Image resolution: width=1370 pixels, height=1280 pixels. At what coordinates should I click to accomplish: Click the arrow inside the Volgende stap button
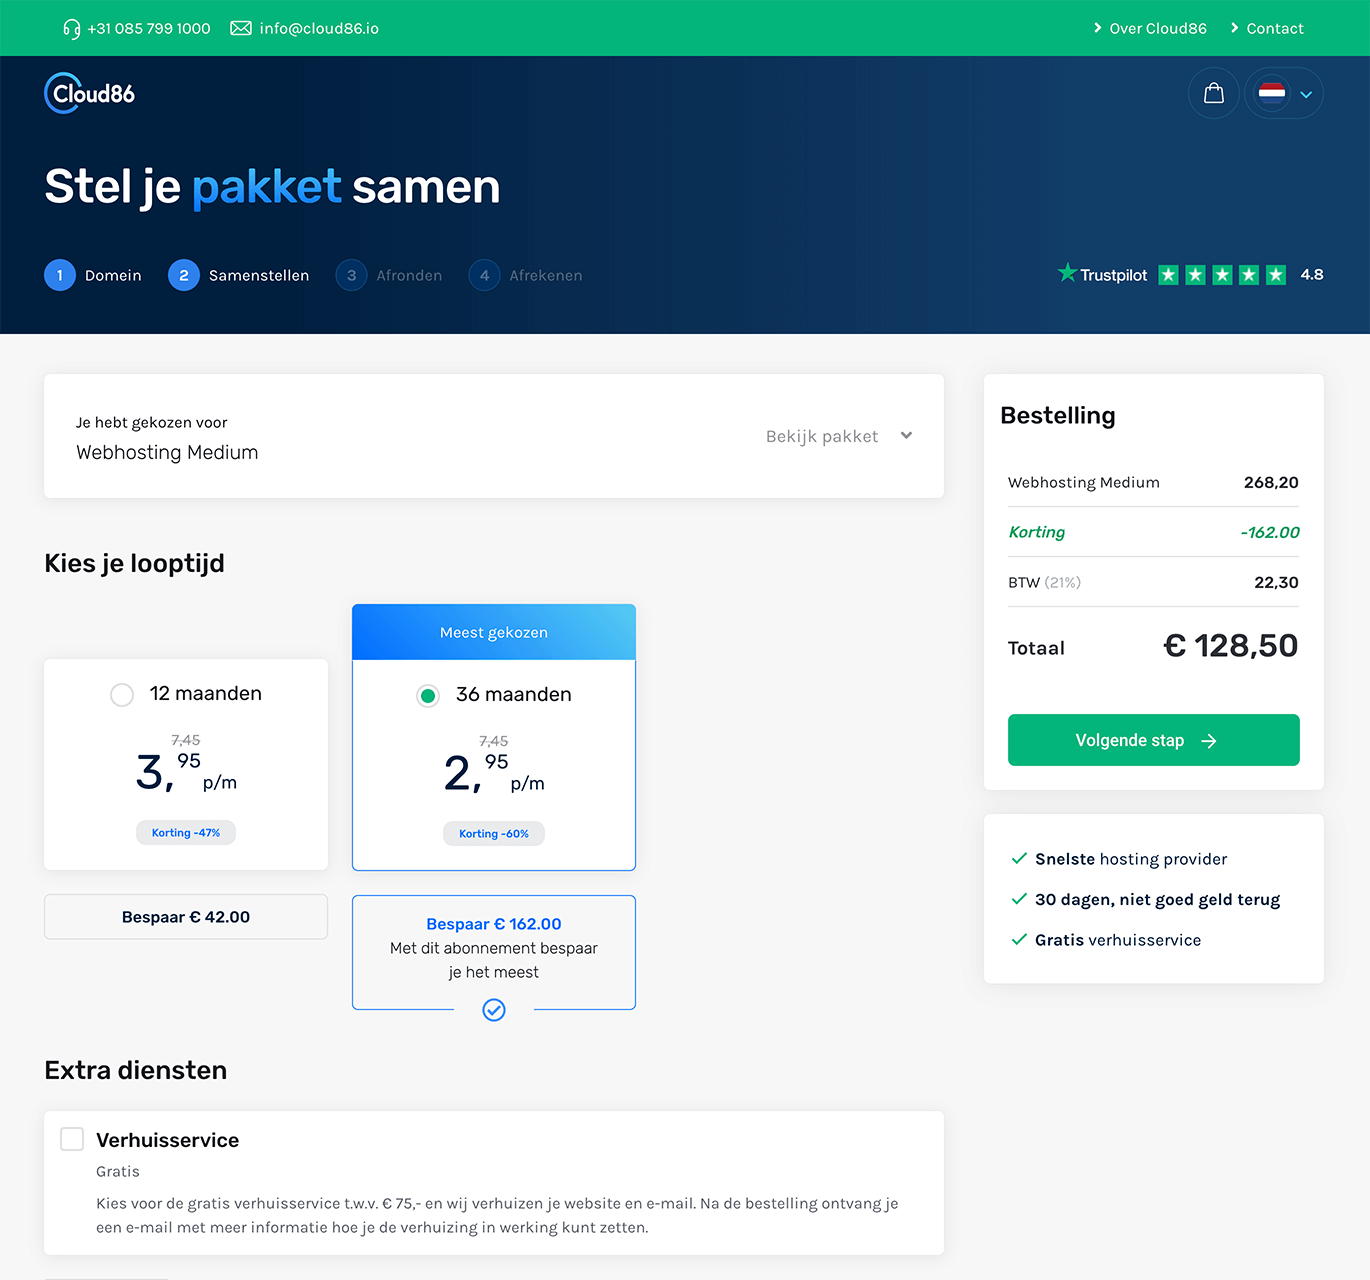pyautogui.click(x=1209, y=740)
